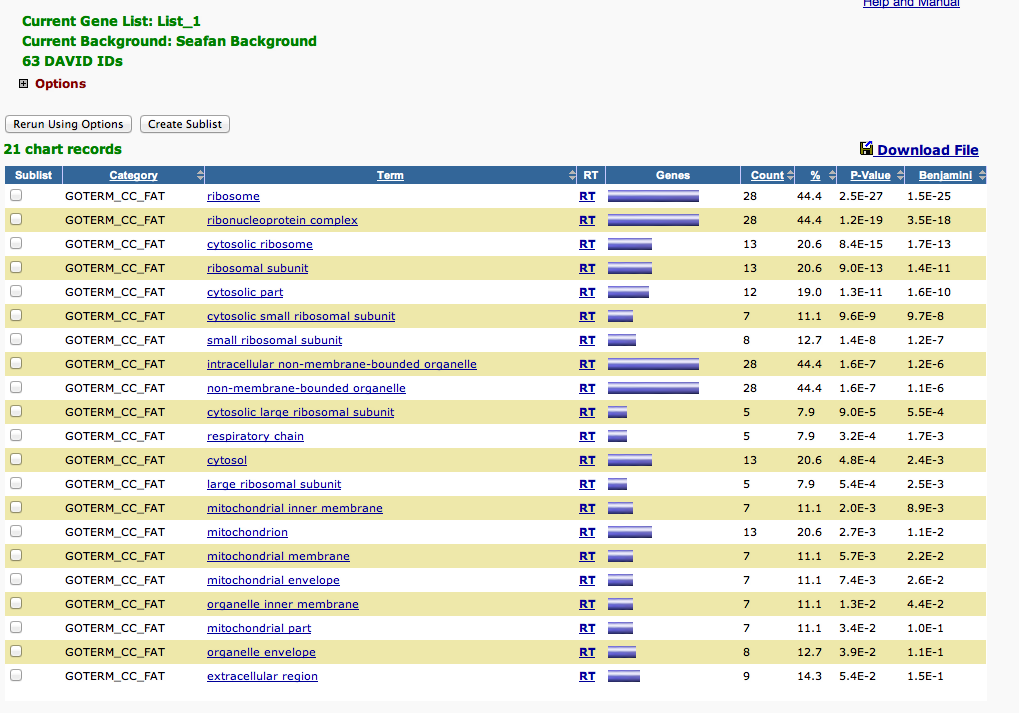Select P-value 2.5E-27 in ribosome row
The height and width of the screenshot is (713, 1019).
[860, 196]
